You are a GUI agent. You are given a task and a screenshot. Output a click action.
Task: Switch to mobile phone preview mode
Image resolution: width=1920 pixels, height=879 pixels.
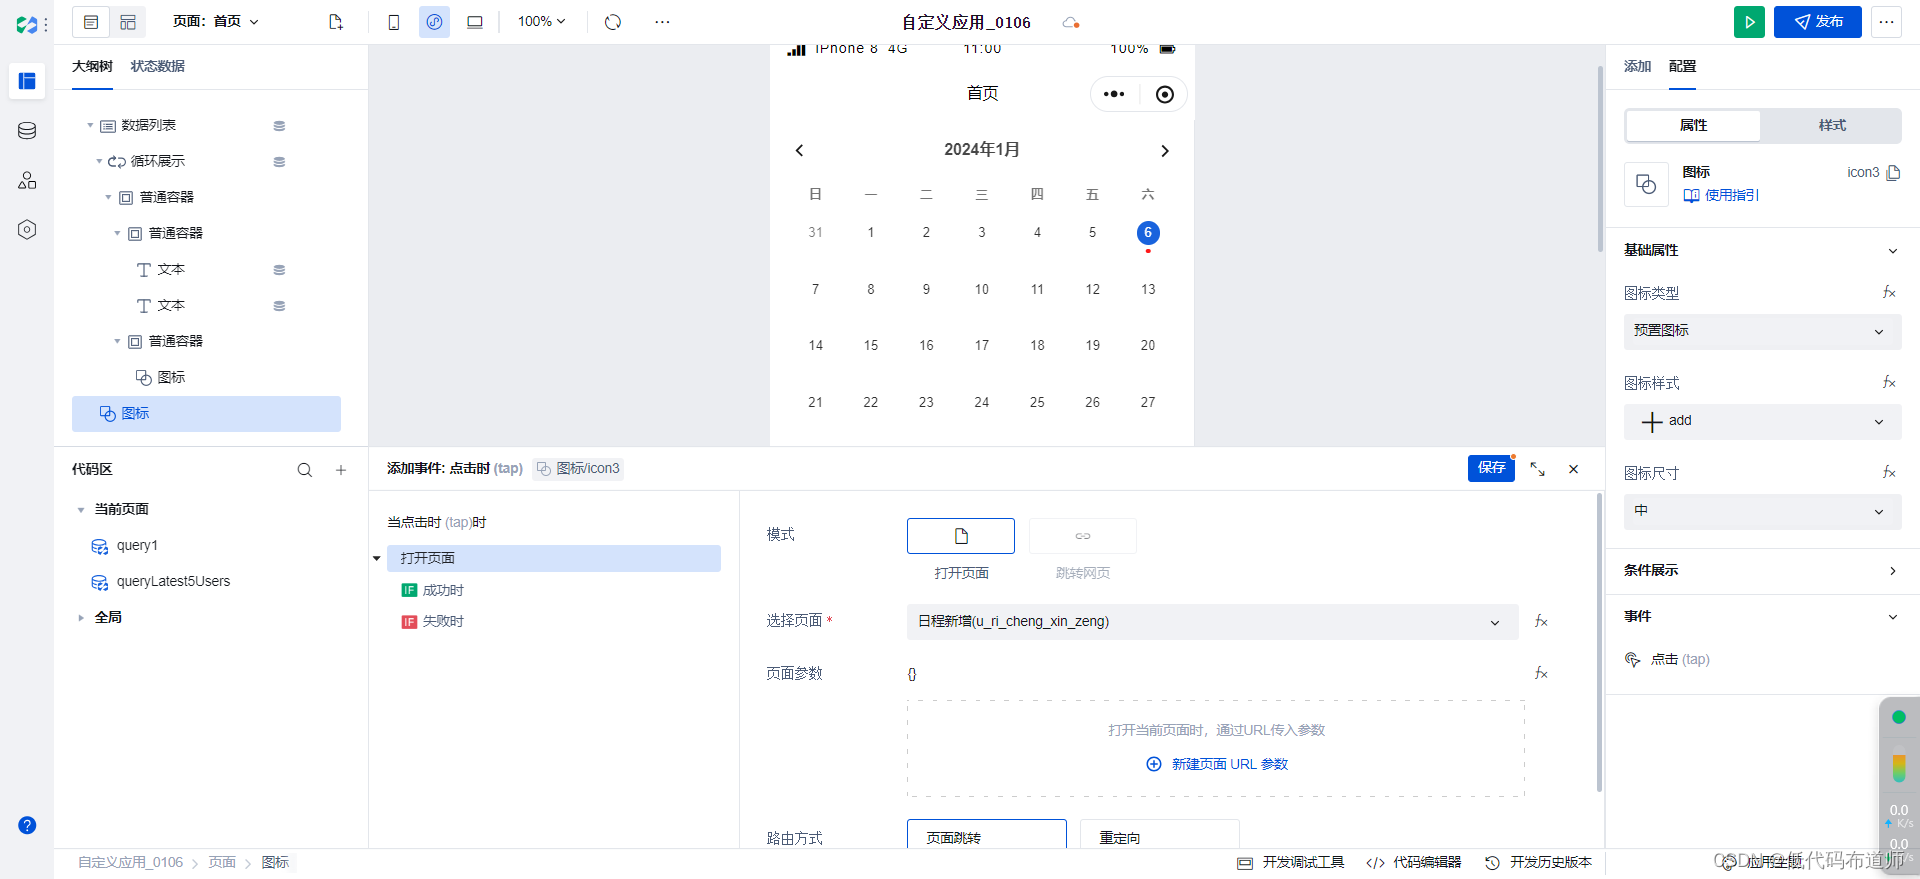point(394,22)
